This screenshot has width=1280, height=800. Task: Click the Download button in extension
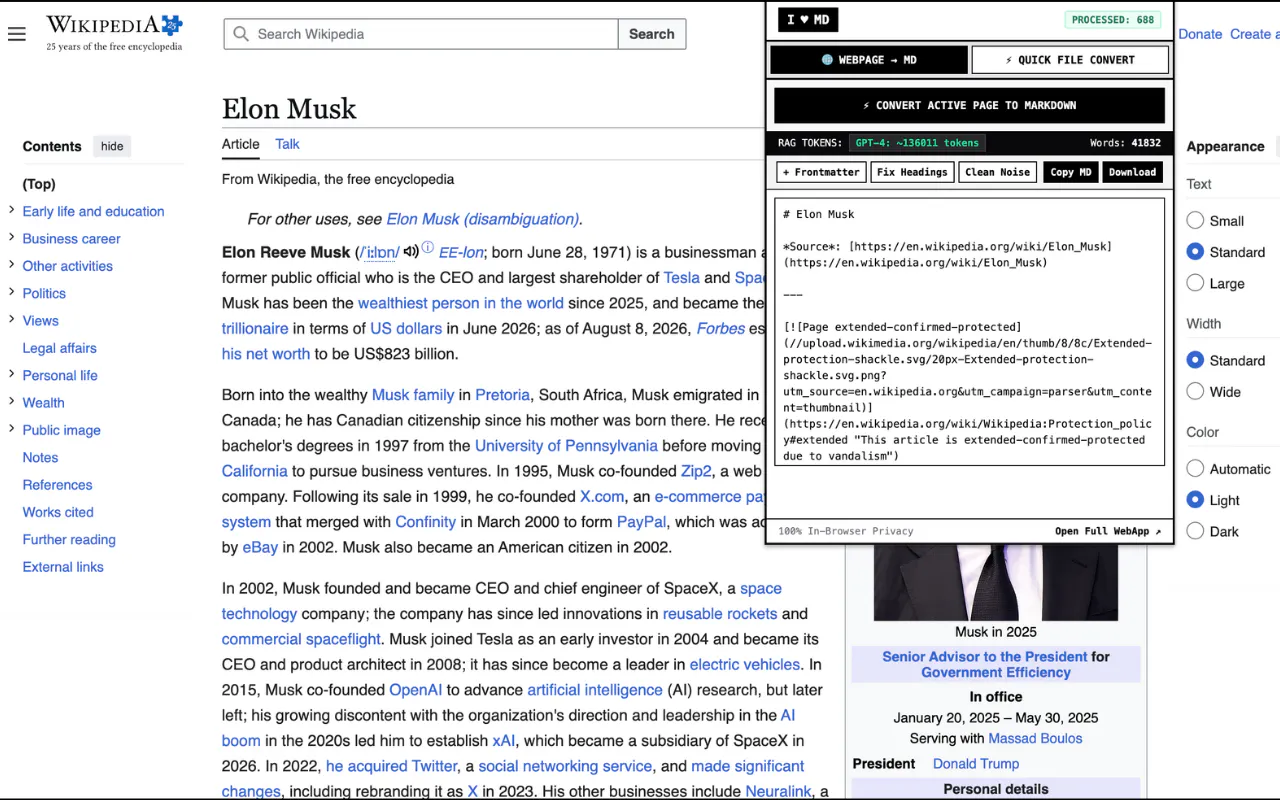click(1132, 172)
